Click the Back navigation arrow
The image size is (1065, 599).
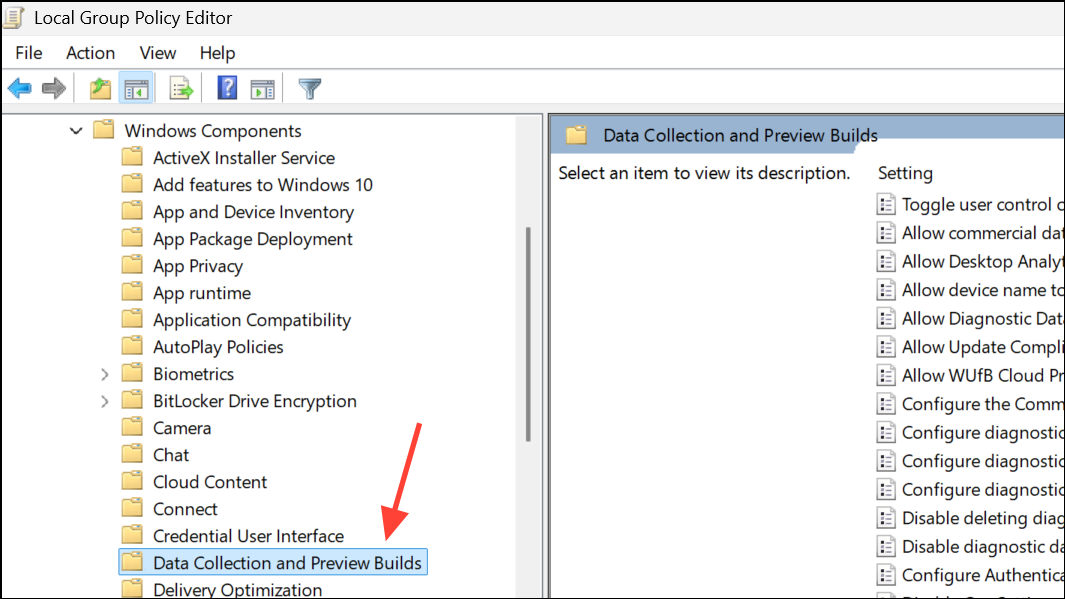pyautogui.click(x=19, y=88)
